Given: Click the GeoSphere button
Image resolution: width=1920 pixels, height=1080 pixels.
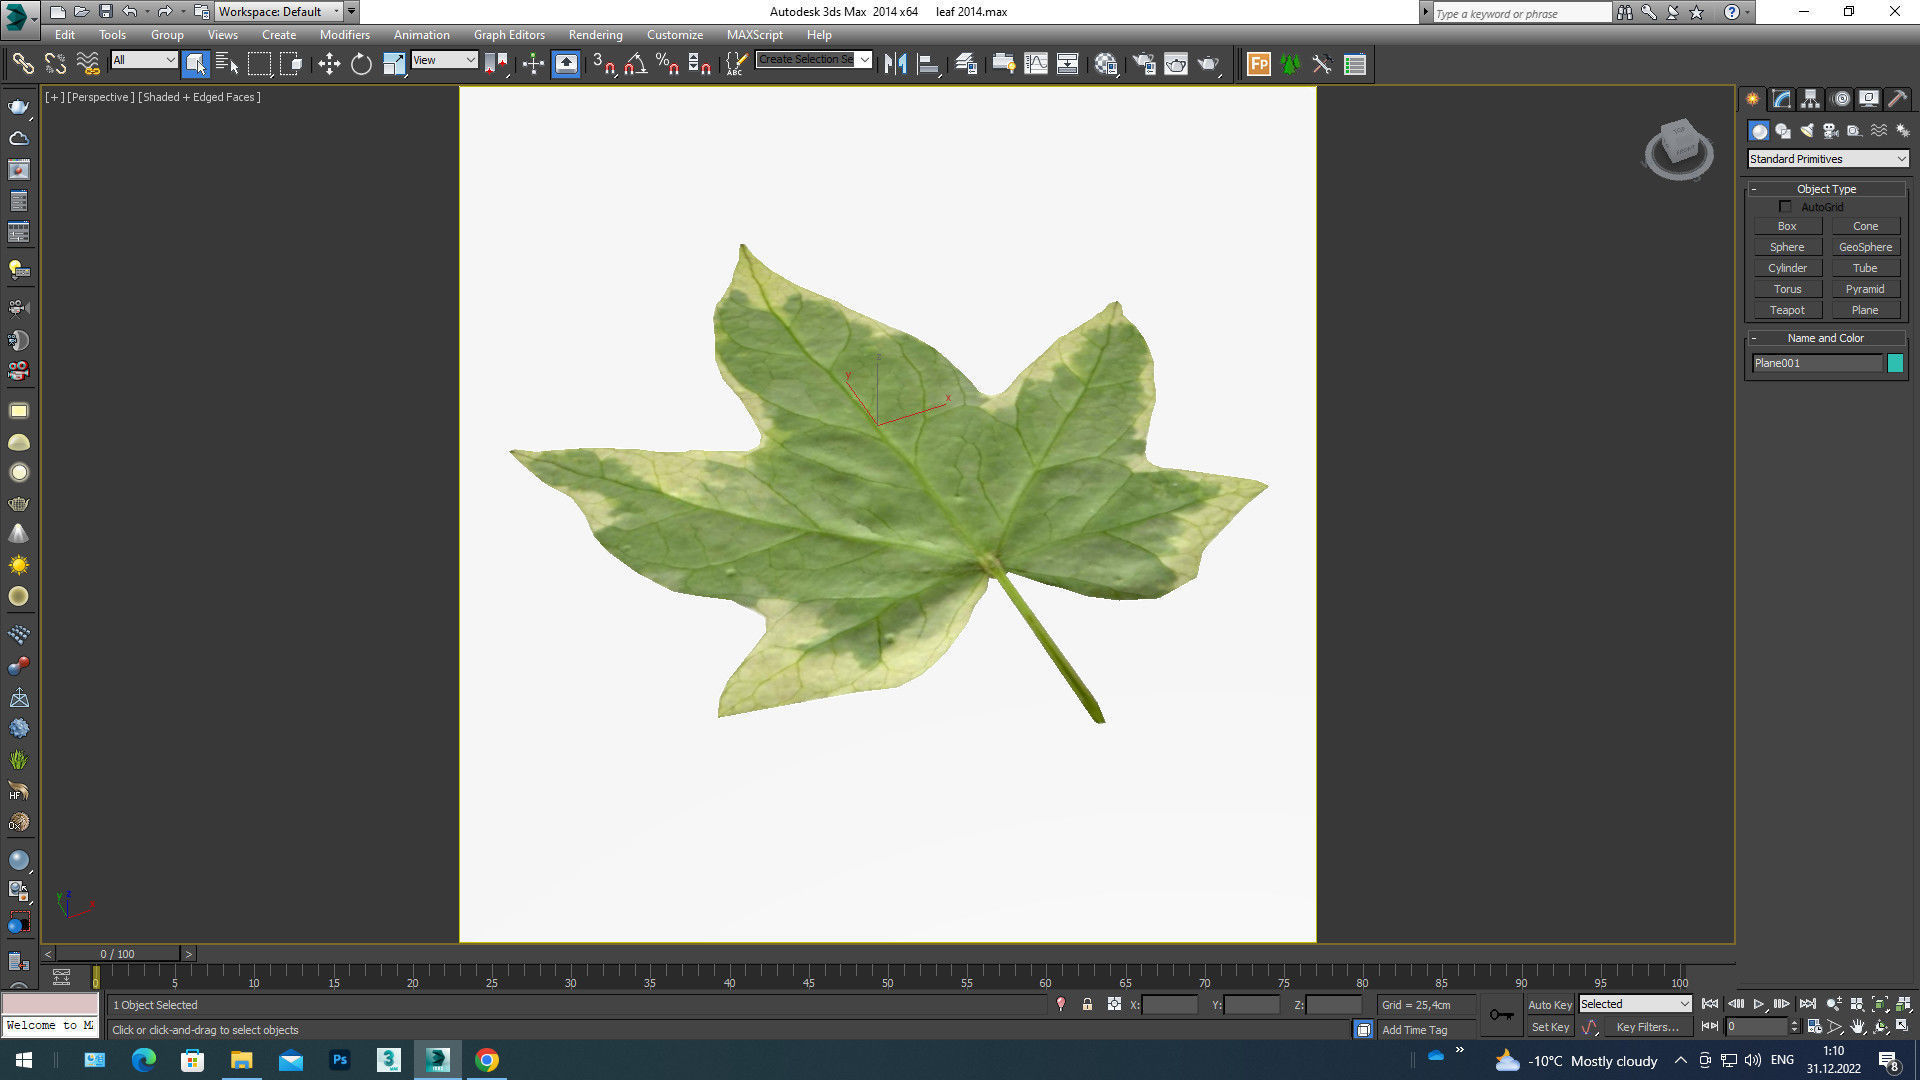Looking at the screenshot, I should tap(1865, 247).
